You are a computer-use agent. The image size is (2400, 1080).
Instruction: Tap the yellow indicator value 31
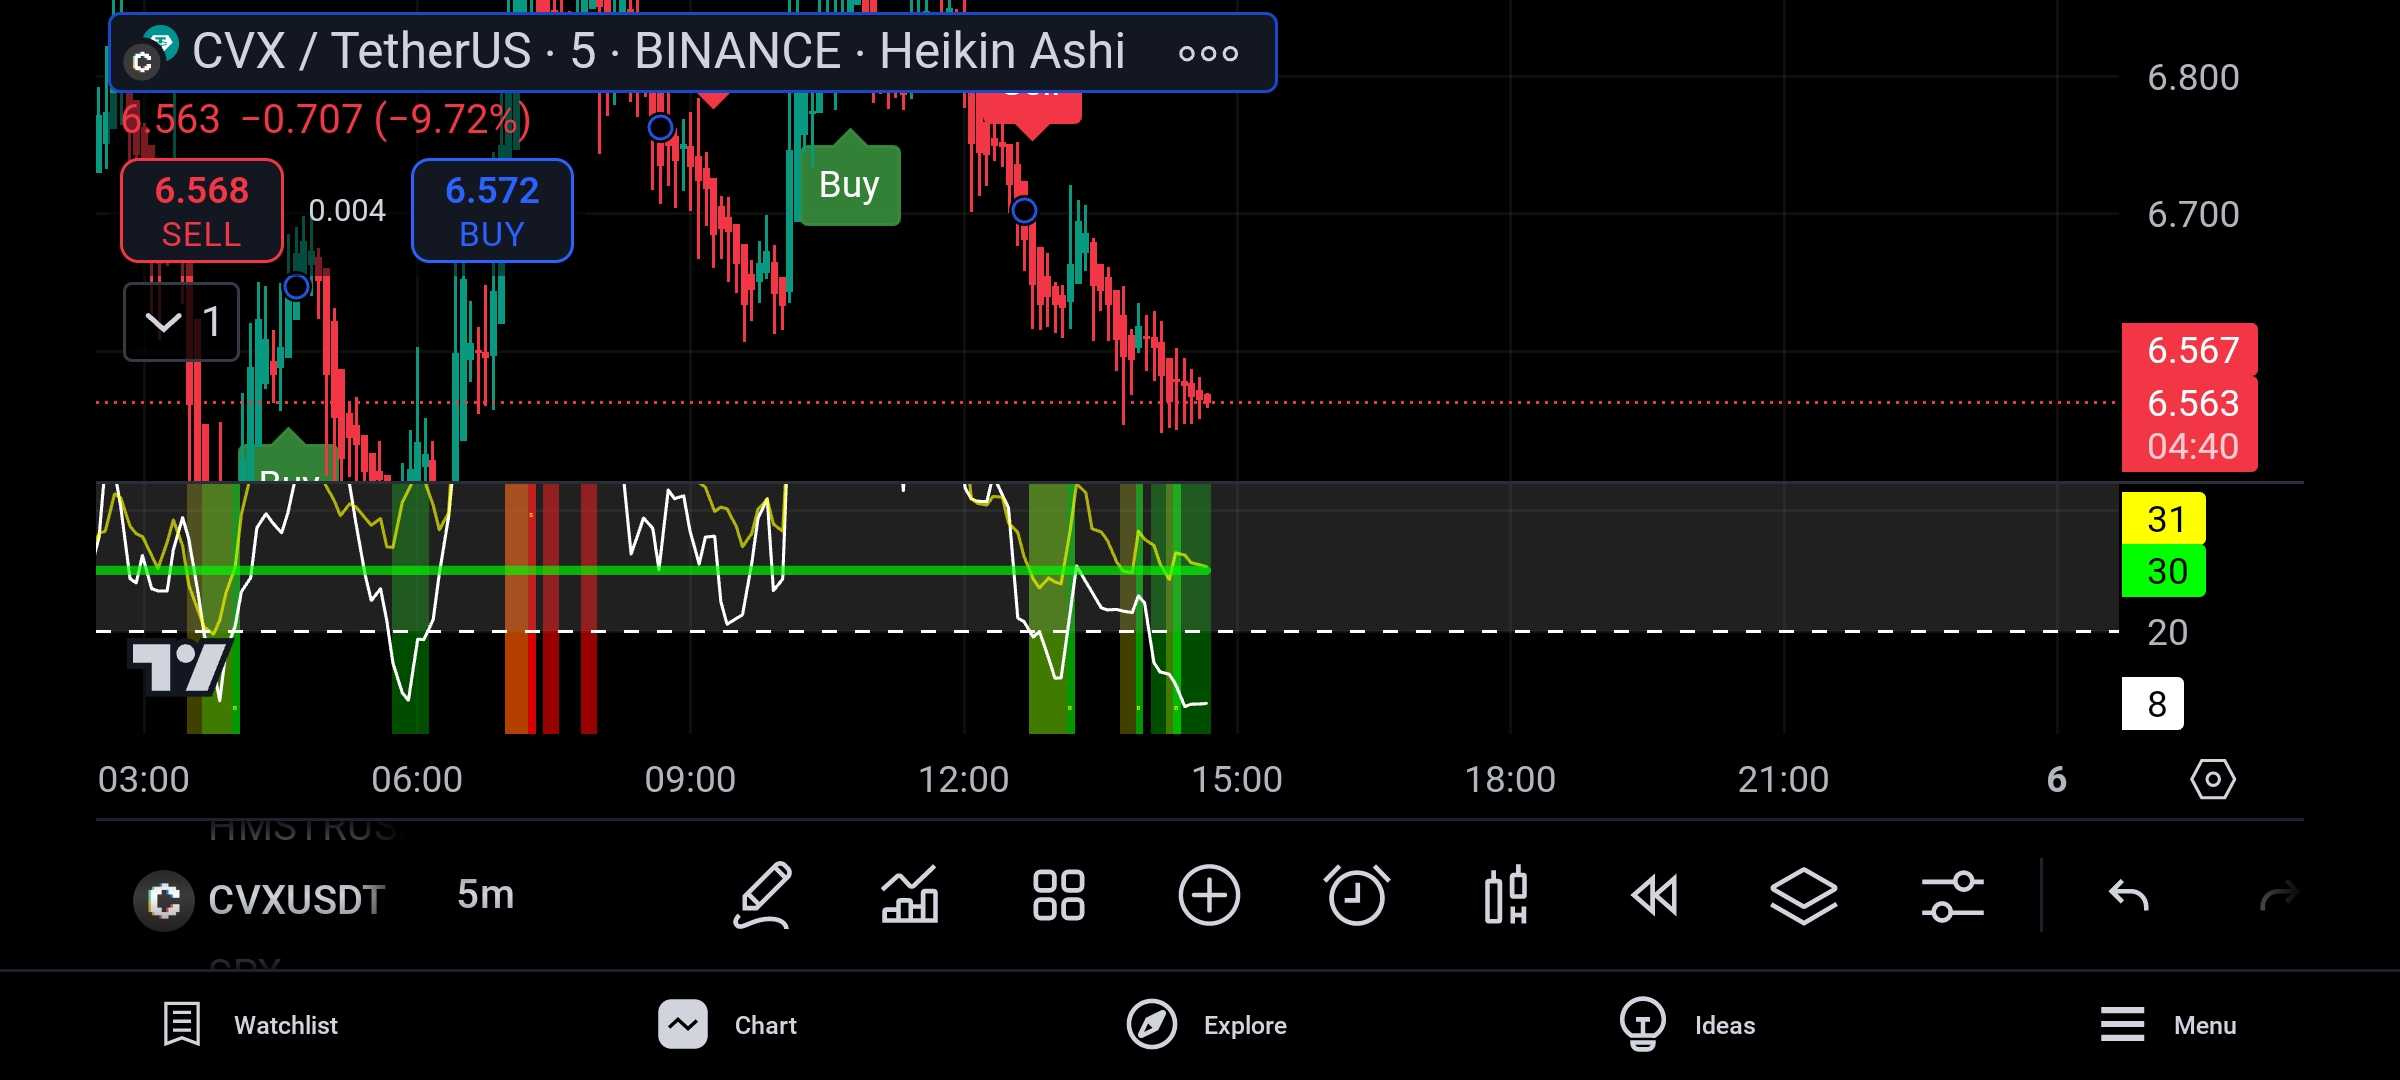click(x=2164, y=519)
